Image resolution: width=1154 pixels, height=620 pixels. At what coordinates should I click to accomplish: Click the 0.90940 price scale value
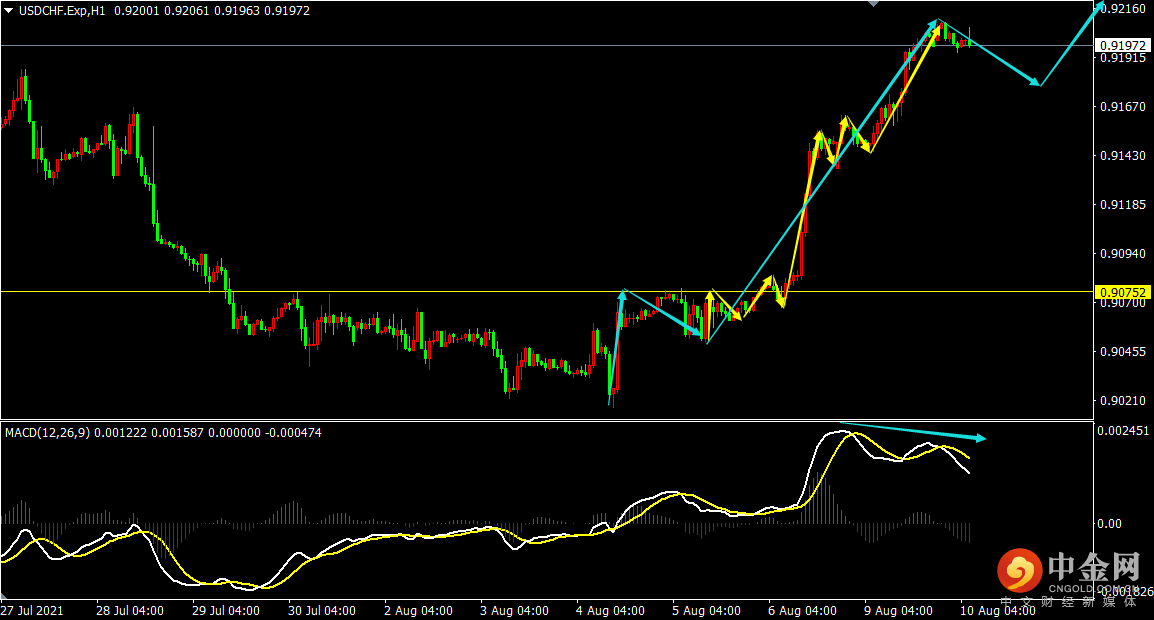pos(1124,254)
